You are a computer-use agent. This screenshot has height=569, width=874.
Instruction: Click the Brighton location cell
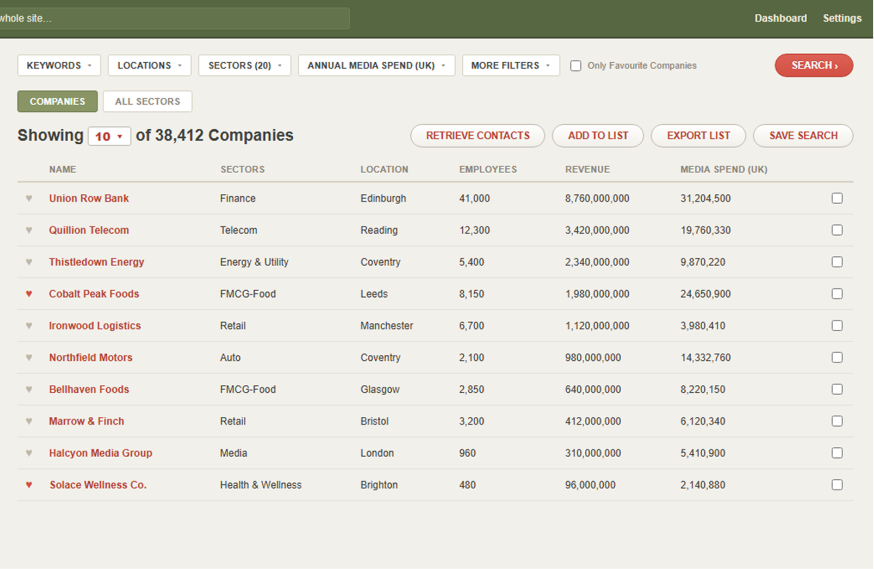click(x=379, y=485)
